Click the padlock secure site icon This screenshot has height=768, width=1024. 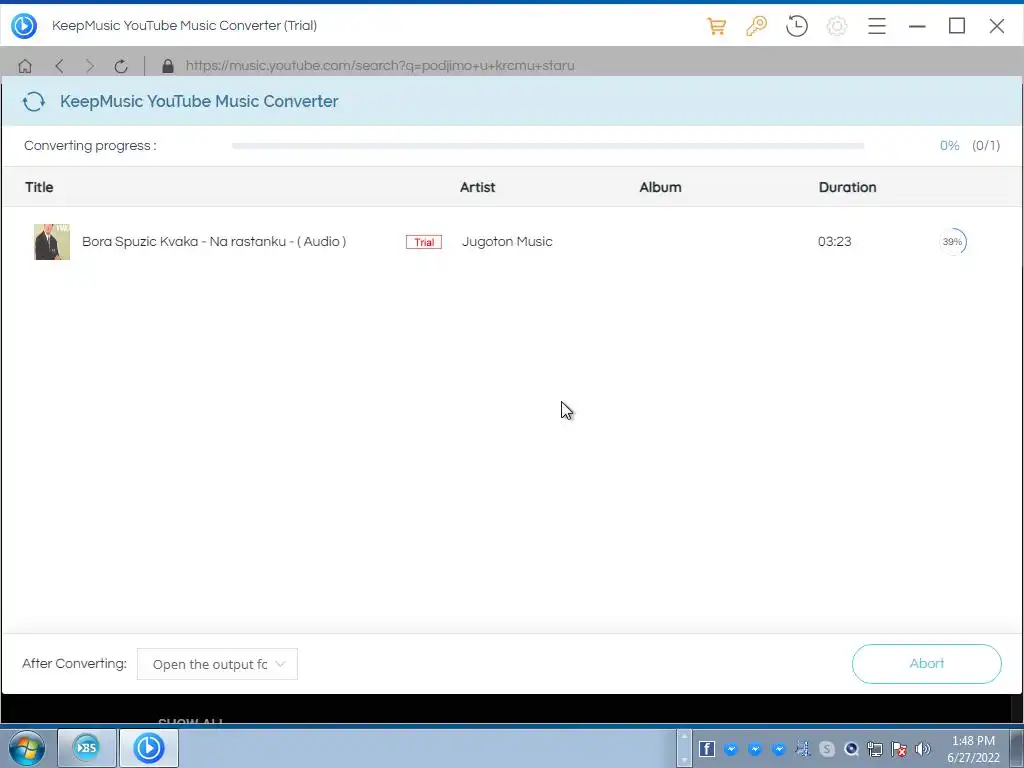168,66
